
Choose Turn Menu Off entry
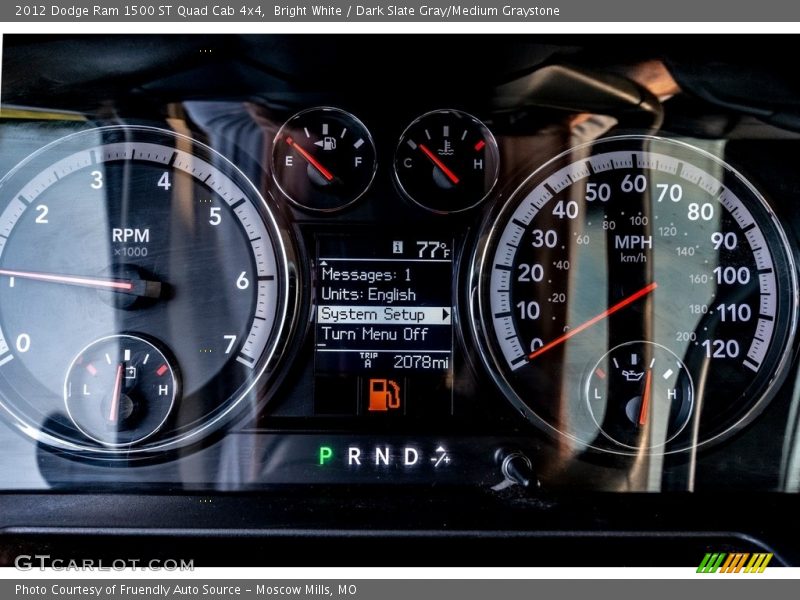[x=374, y=334]
